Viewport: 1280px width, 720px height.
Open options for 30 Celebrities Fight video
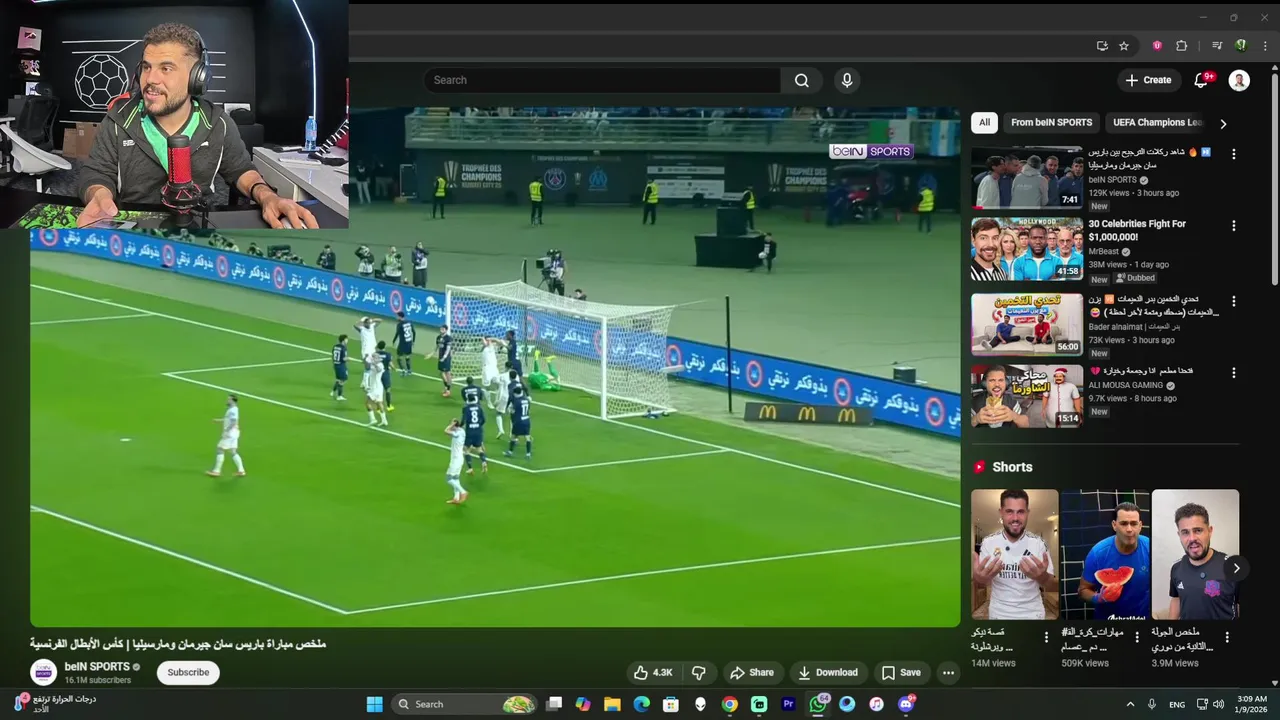(x=1233, y=226)
